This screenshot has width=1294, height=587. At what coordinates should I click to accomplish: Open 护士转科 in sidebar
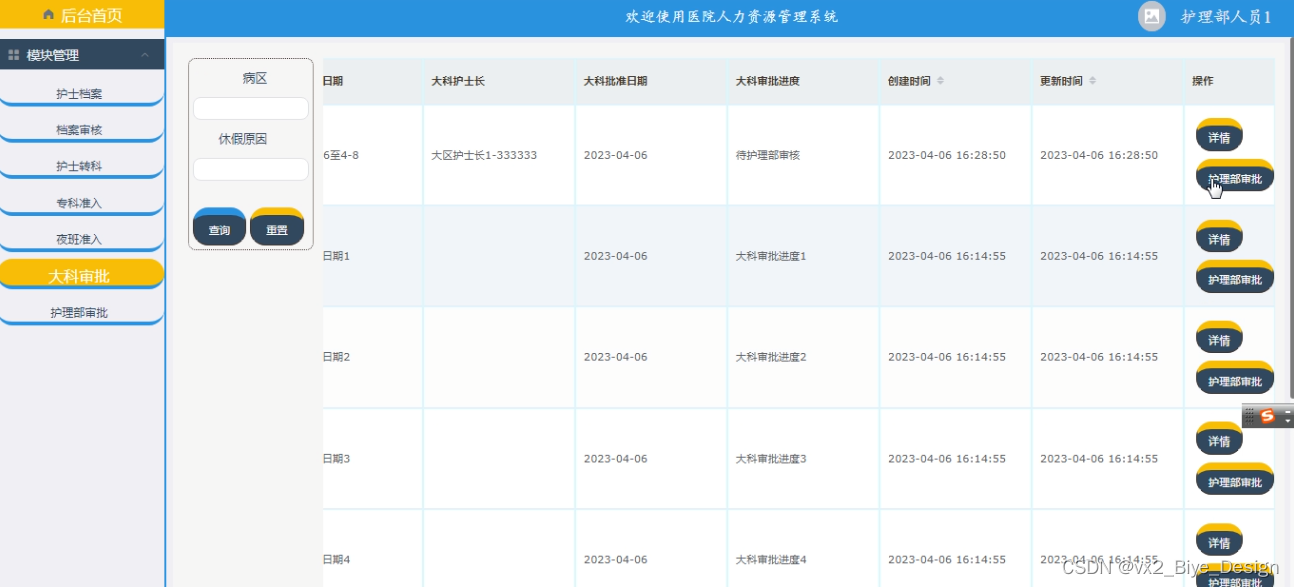[80, 166]
